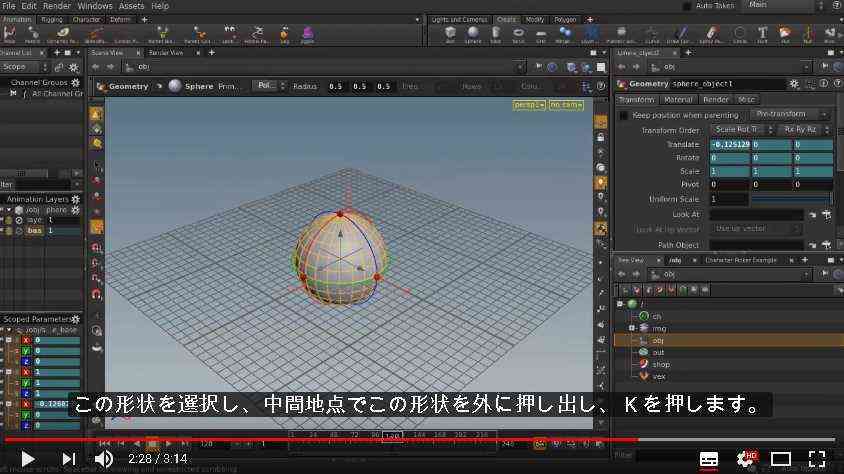Open YouTube settings gear
844x474 pixels.
tap(746, 459)
